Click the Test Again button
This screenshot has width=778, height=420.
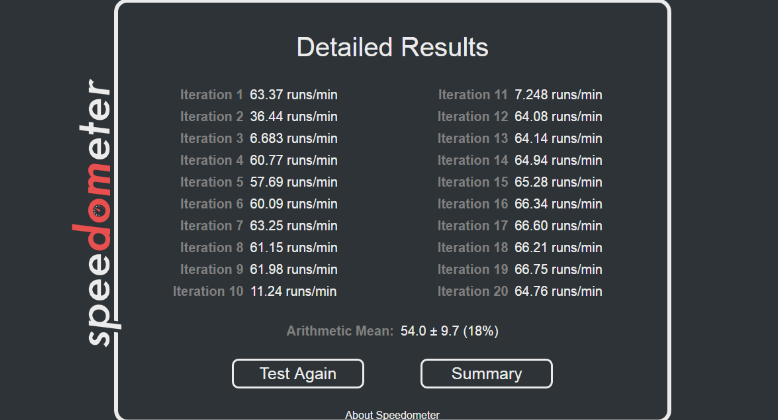[298, 373]
